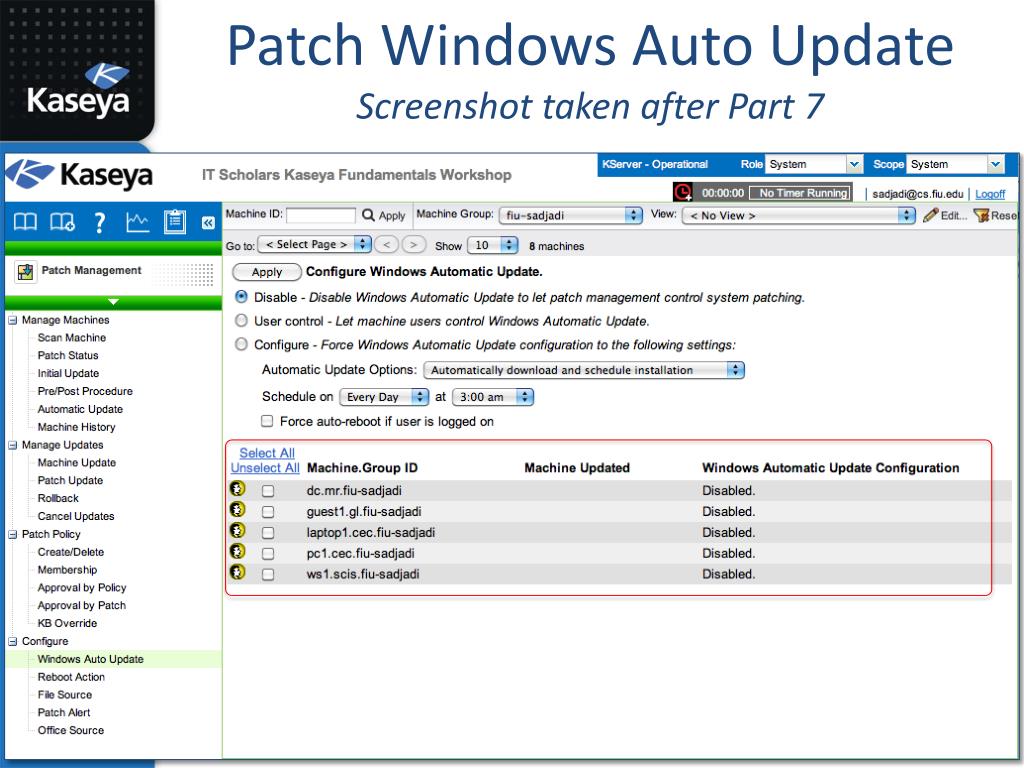Viewport: 1024px width, 768px height.
Task: Collapse the Manage Machines tree section
Action: 12,320
